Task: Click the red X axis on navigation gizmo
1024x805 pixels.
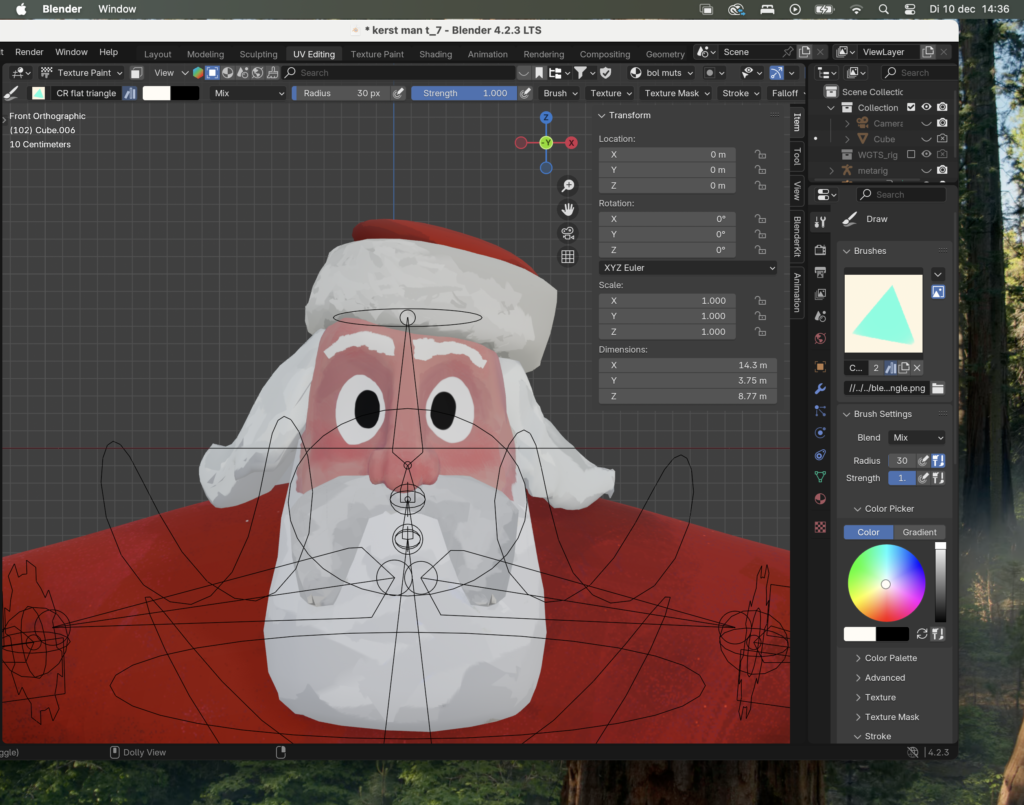Action: point(571,143)
